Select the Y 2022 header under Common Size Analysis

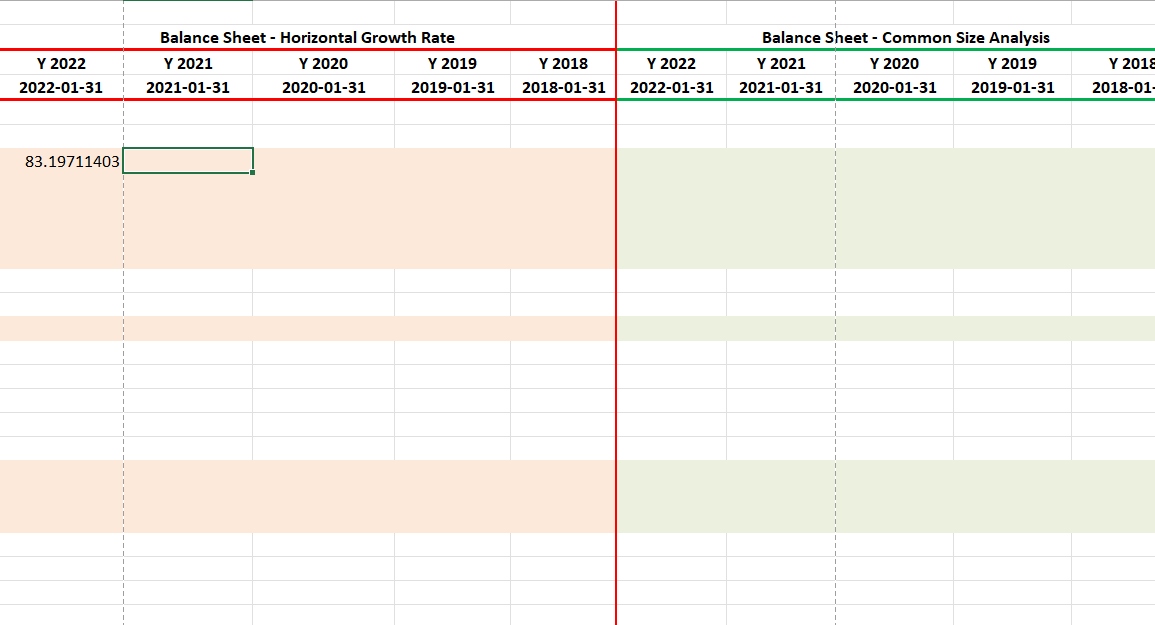pyautogui.click(x=671, y=63)
